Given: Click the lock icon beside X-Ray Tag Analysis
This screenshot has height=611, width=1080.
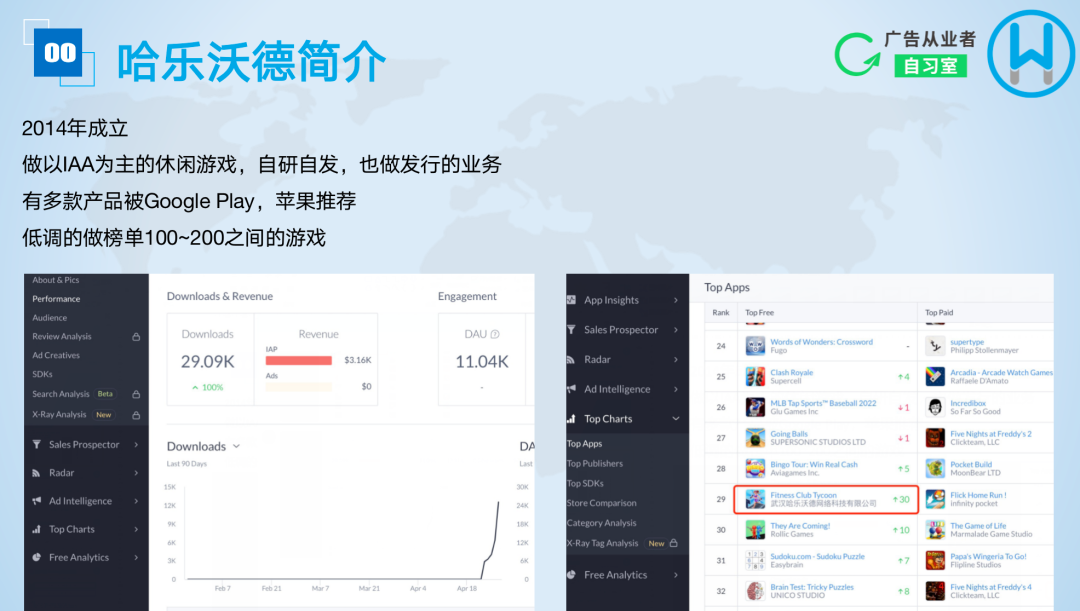Looking at the screenshot, I should [673, 543].
